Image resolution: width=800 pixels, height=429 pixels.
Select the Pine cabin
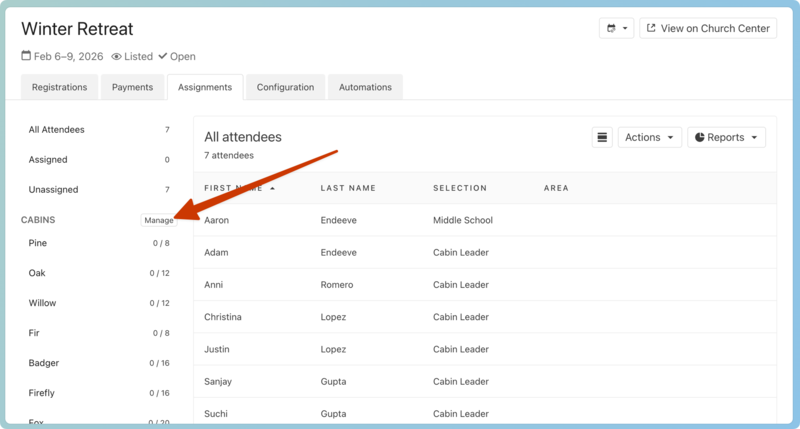coord(38,243)
